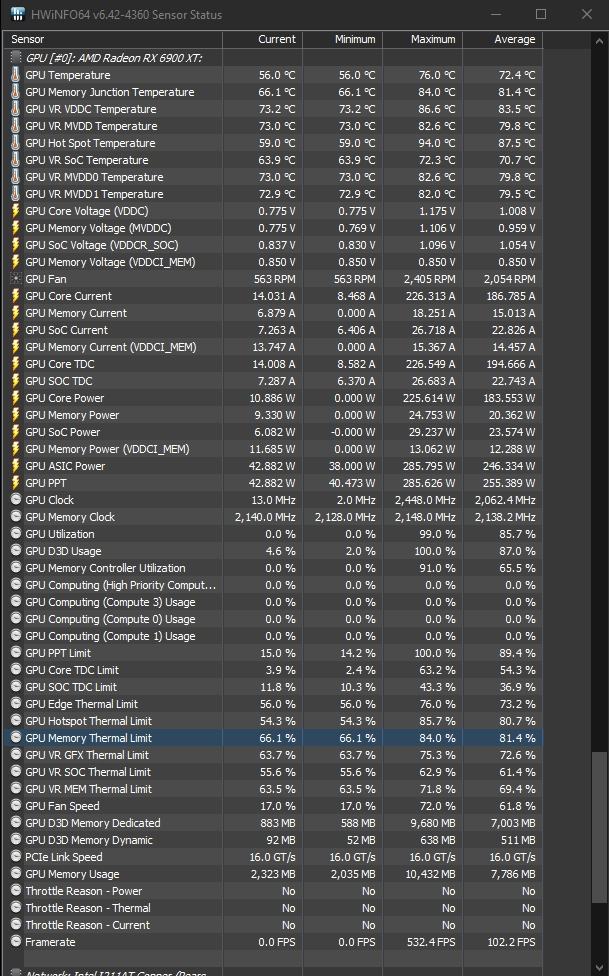
Task: Select the Throttle Reason - Thermal row
Action: (x=274, y=908)
